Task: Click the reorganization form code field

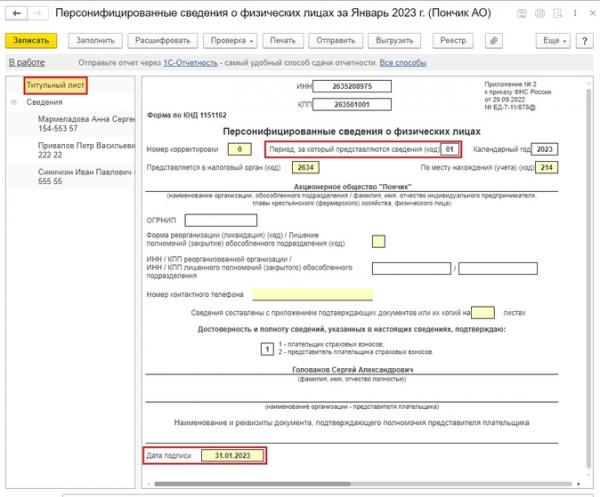Action: click(378, 241)
